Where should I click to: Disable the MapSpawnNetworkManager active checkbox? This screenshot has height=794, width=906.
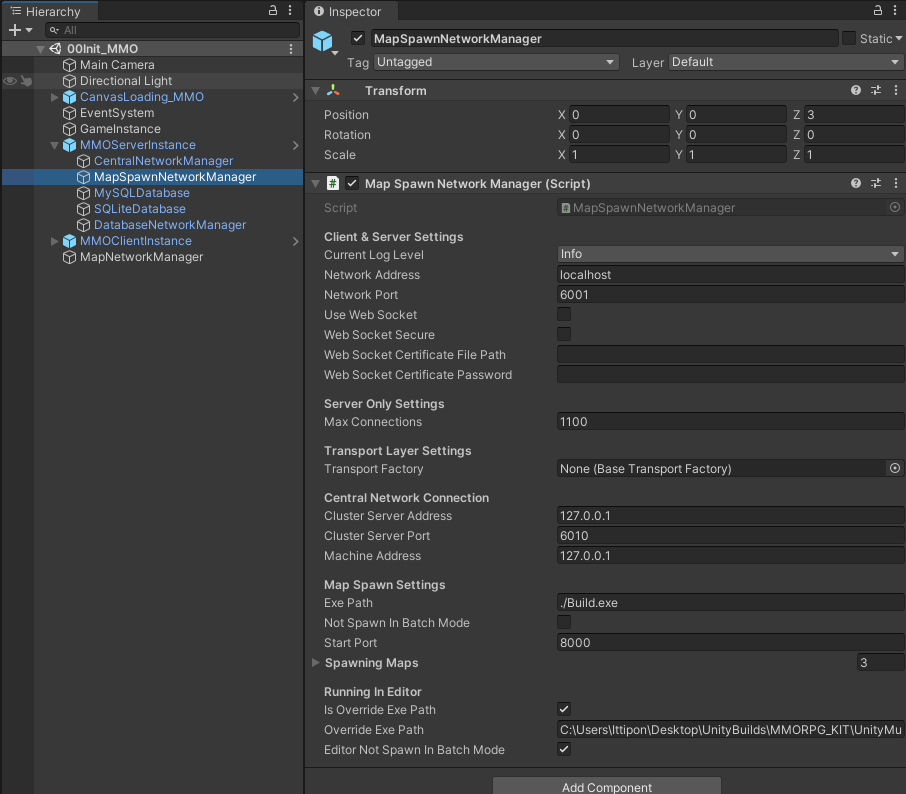click(x=357, y=37)
